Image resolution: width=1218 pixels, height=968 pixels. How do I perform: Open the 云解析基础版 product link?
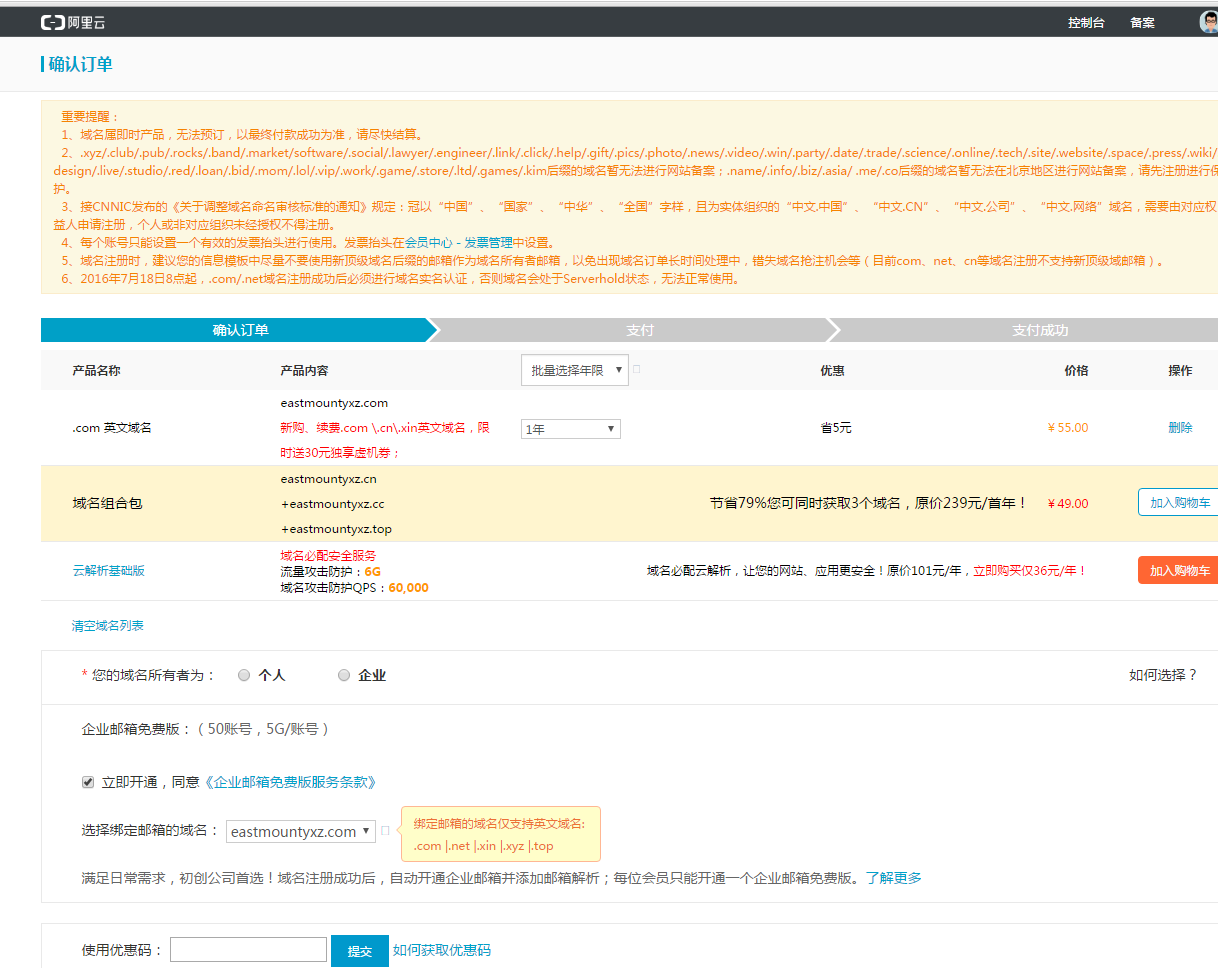pos(108,571)
